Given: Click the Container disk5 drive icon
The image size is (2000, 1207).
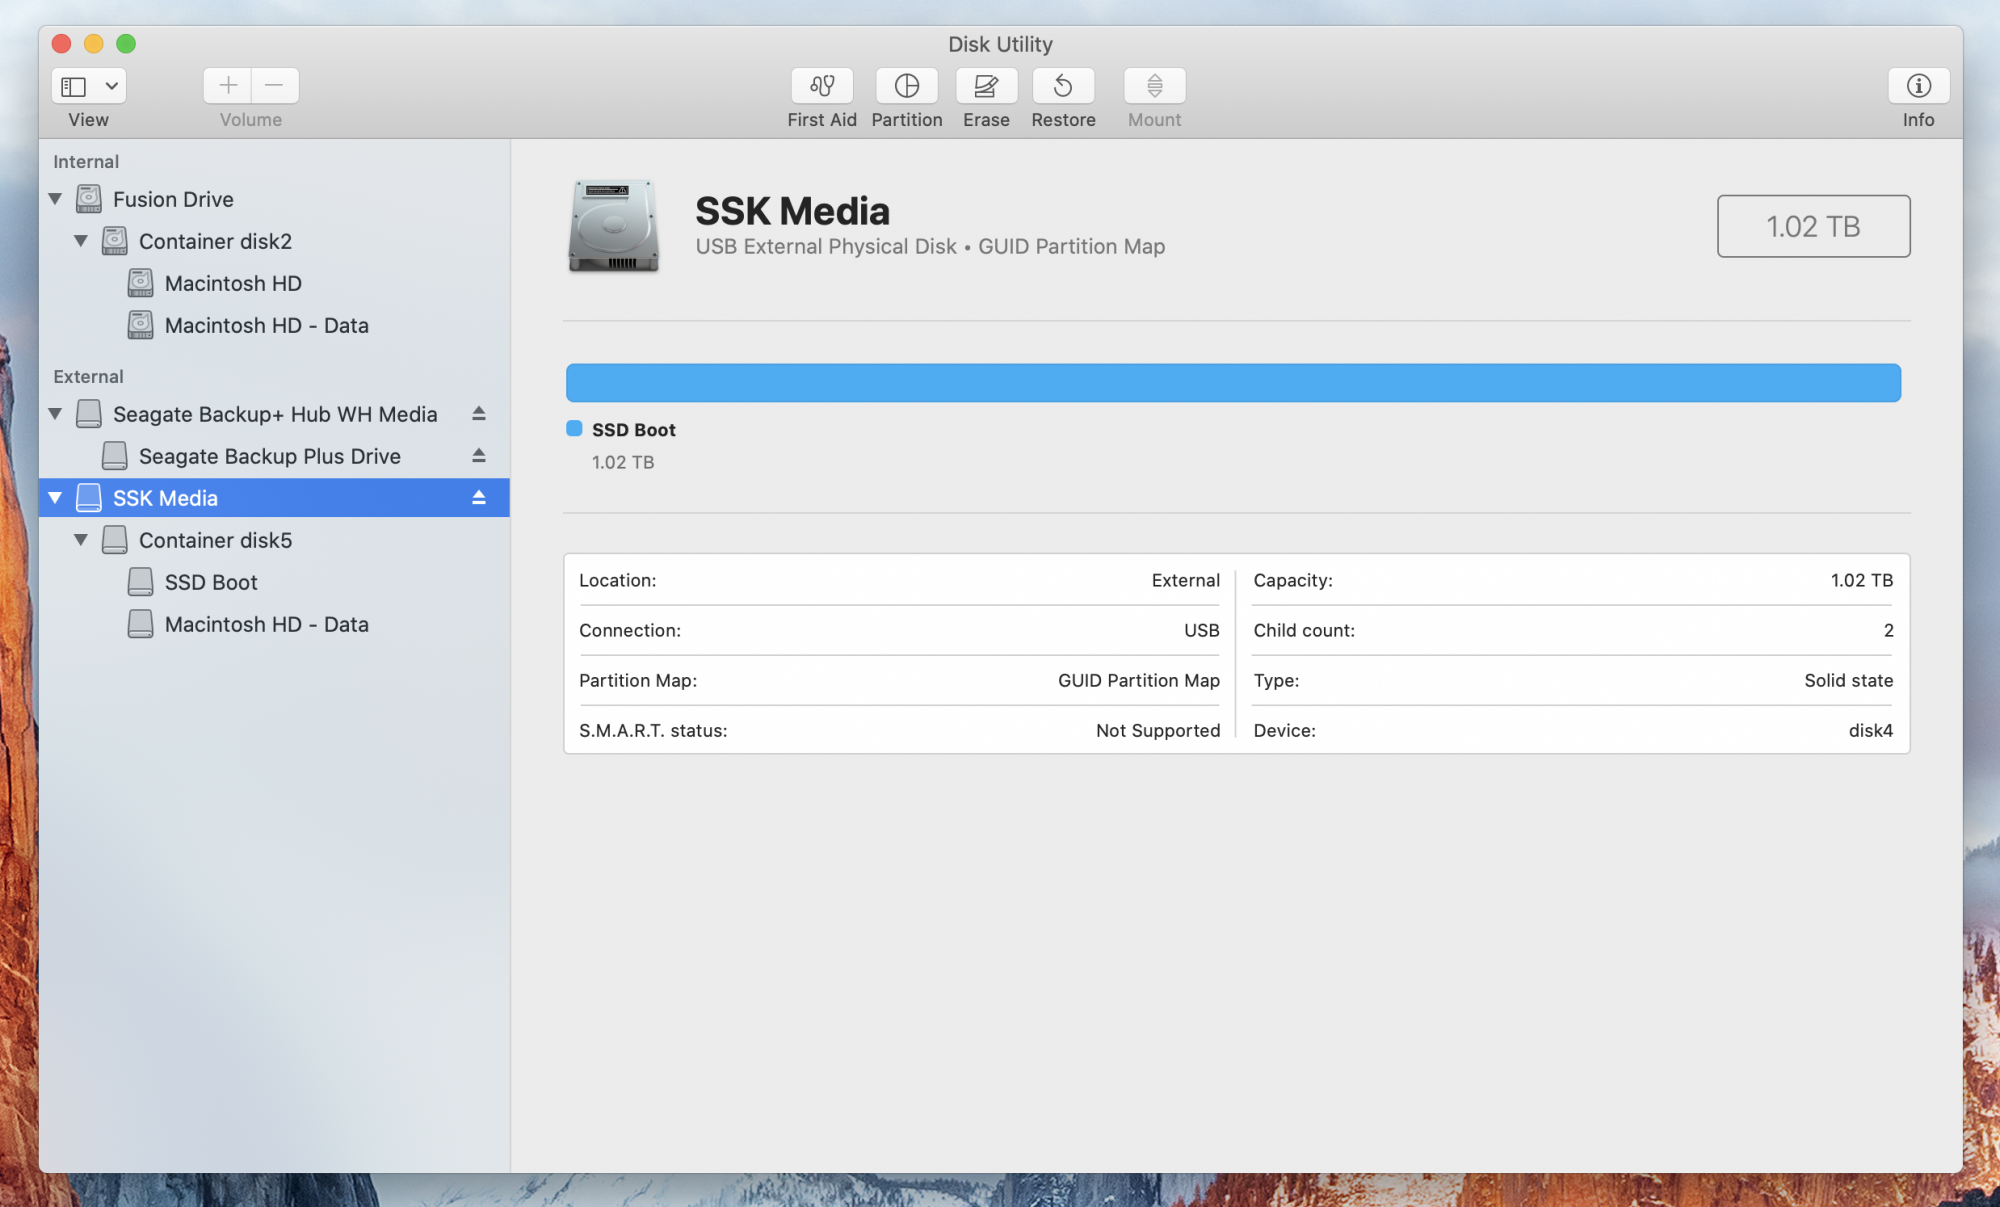Looking at the screenshot, I should pos(115,540).
